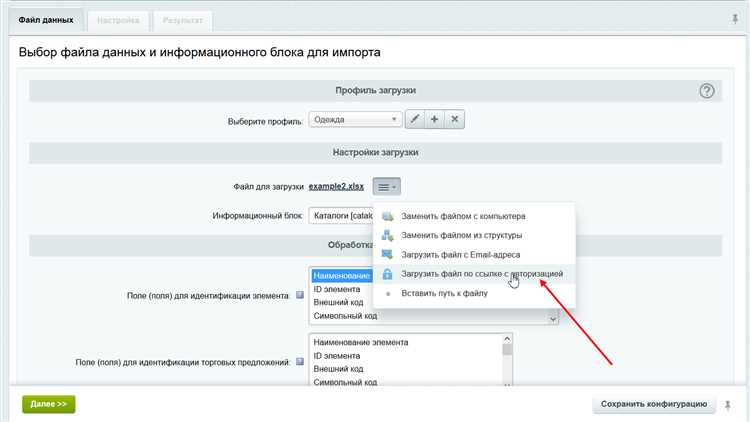Select highlighted Наименование in element list
The image size is (750, 422).
[x=342, y=276]
